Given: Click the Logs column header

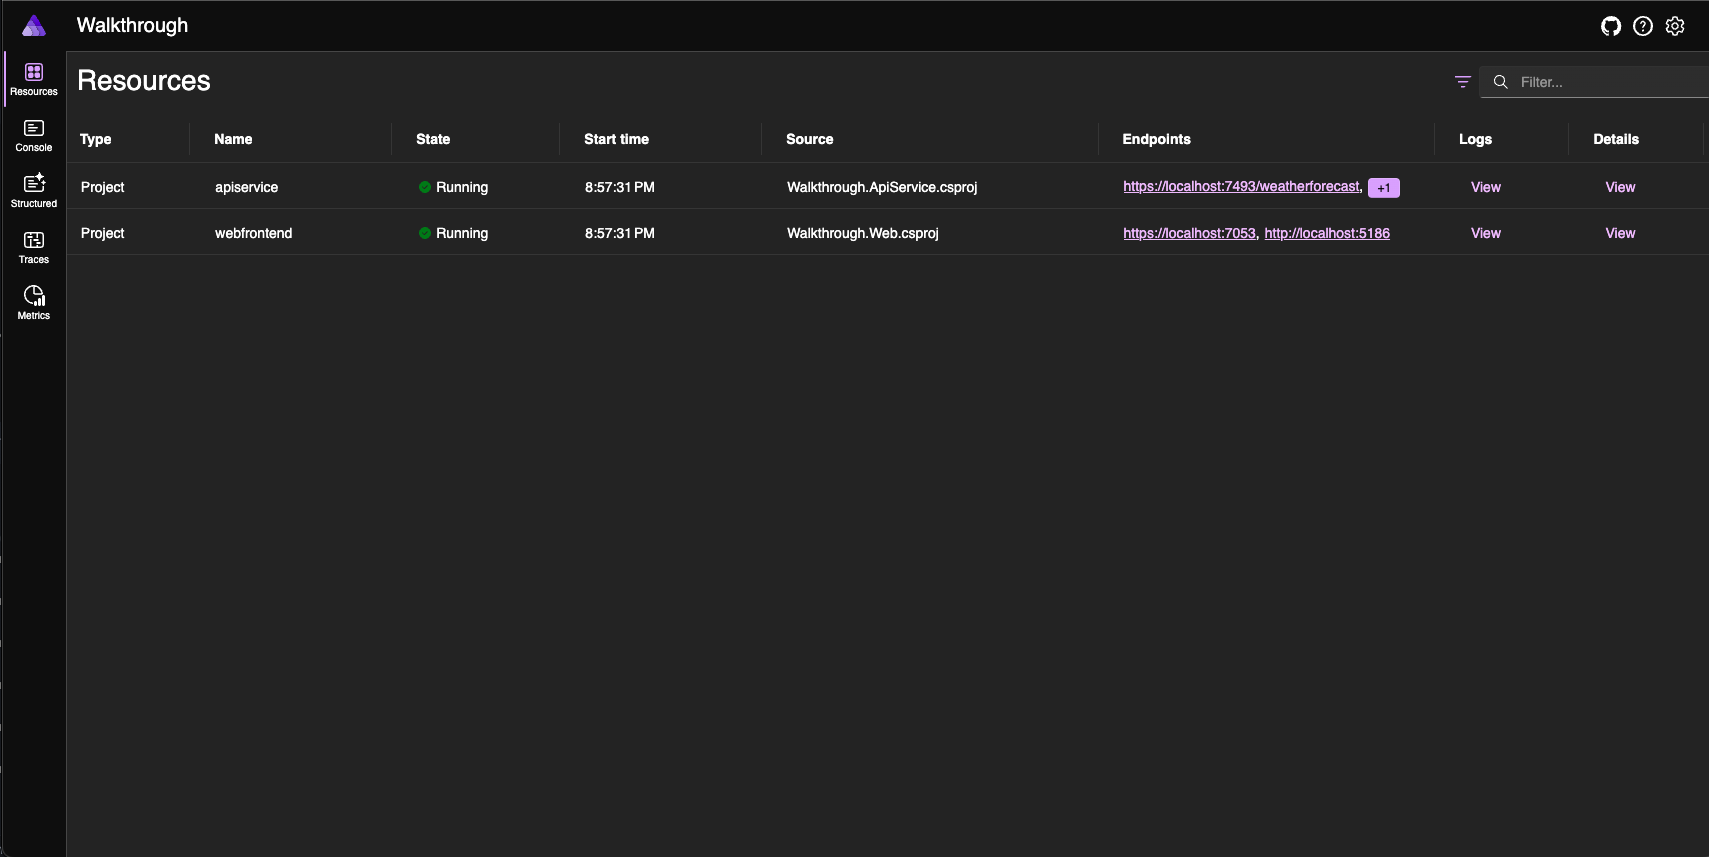Looking at the screenshot, I should pos(1475,139).
